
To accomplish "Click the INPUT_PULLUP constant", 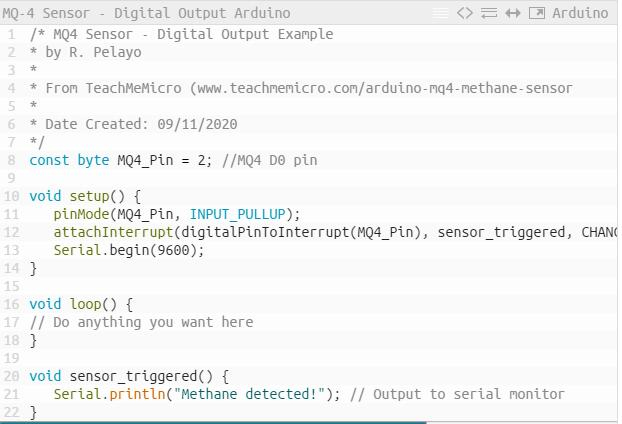I will coord(237,214).
